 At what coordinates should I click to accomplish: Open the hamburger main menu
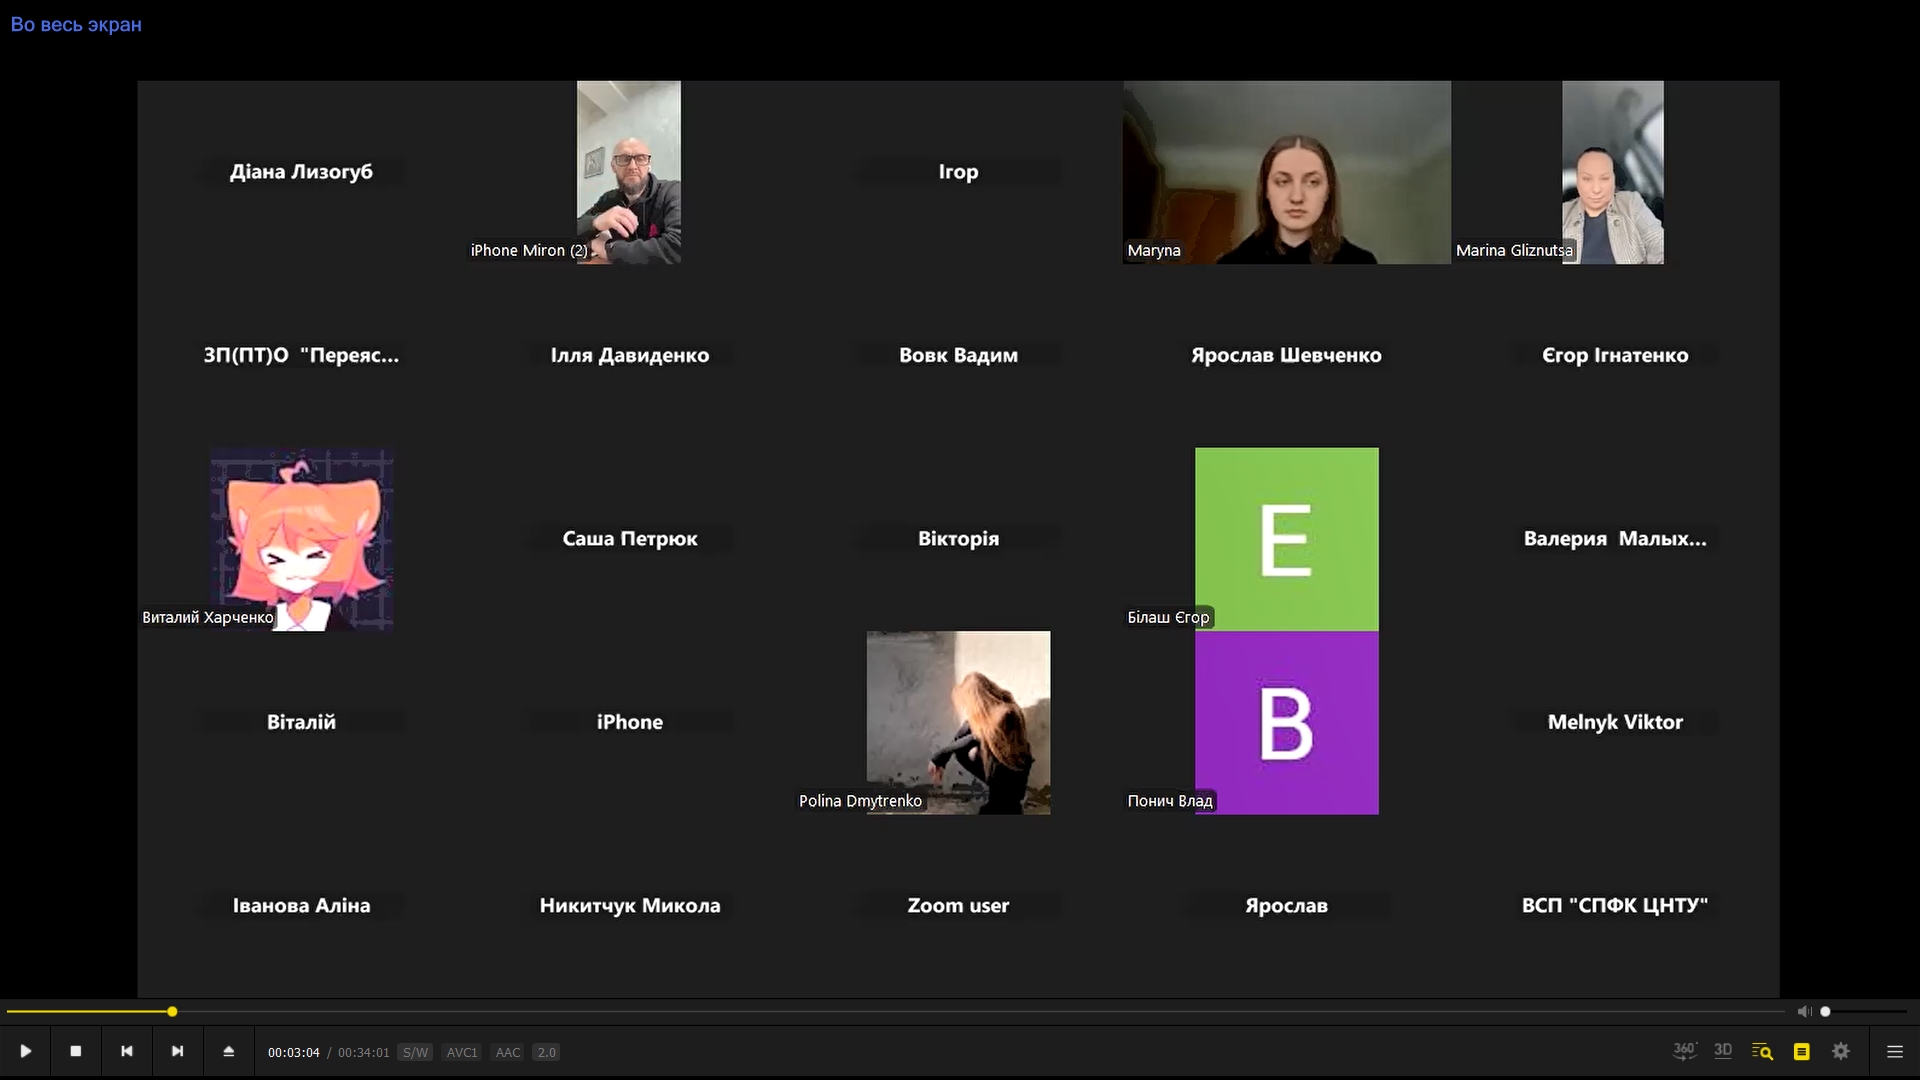[x=1894, y=1052]
